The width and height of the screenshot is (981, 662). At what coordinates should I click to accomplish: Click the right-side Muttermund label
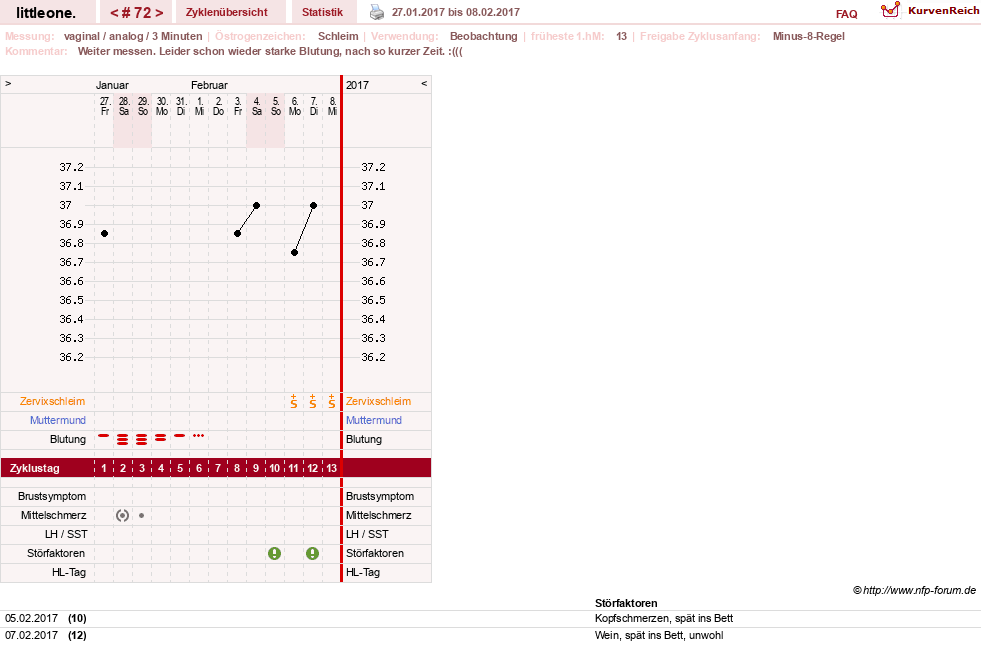(374, 420)
